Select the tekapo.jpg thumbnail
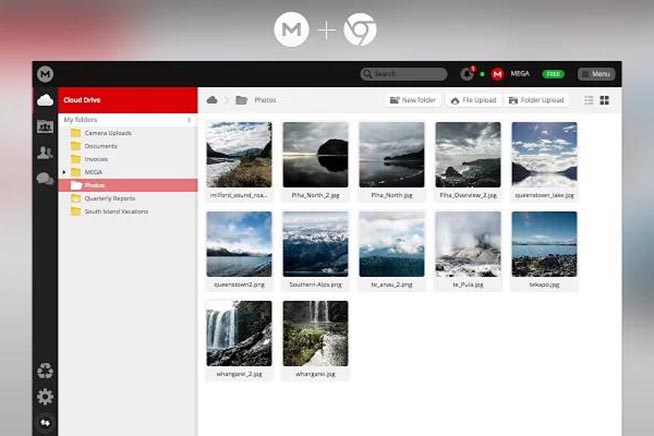The height and width of the screenshot is (436, 654). point(544,244)
